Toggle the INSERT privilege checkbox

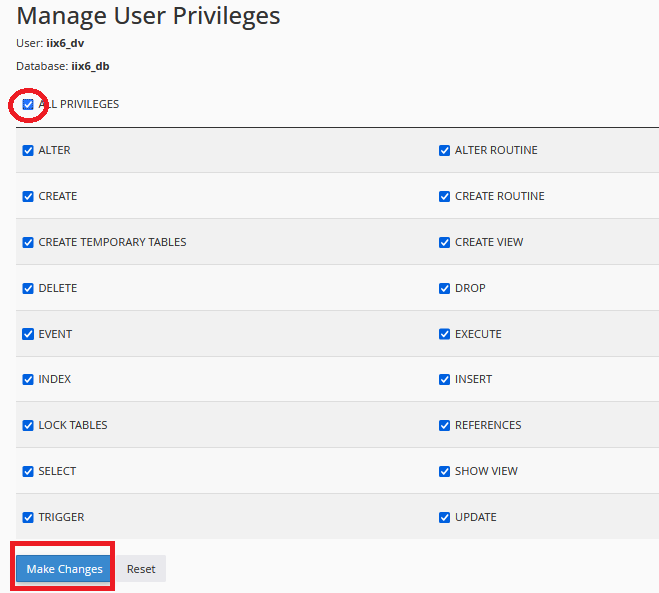(444, 380)
